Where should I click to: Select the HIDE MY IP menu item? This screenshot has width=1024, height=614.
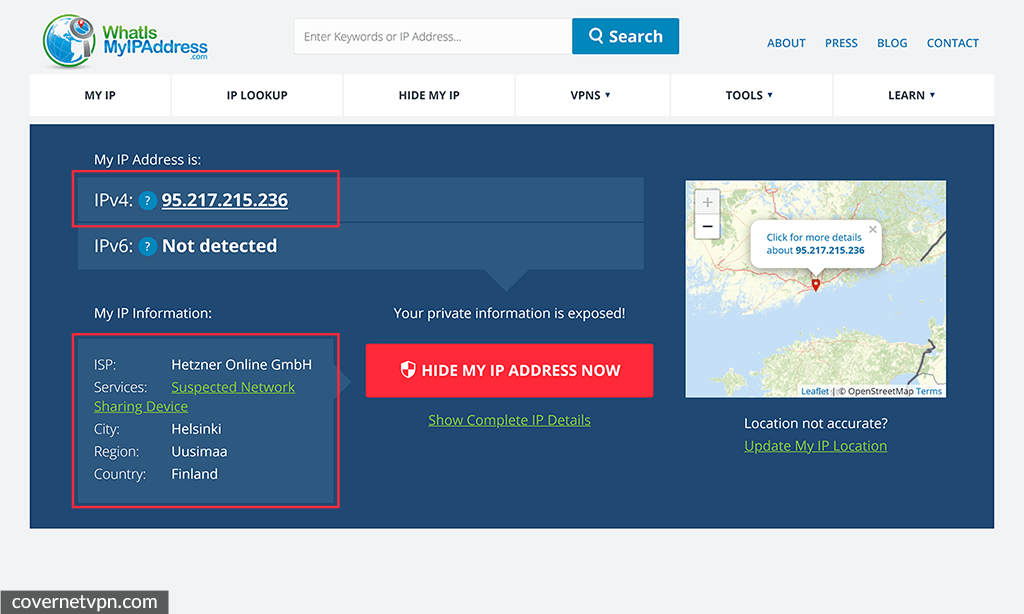(x=429, y=95)
